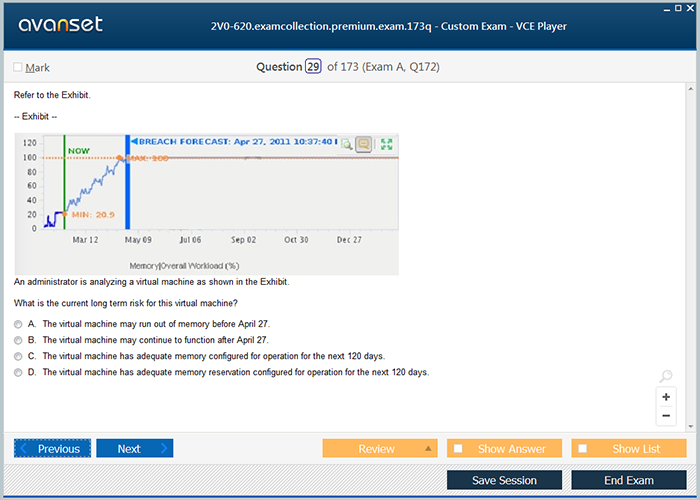Image resolution: width=700 pixels, height=500 pixels.
Task: Click the question number 29 field
Action: click(313, 67)
